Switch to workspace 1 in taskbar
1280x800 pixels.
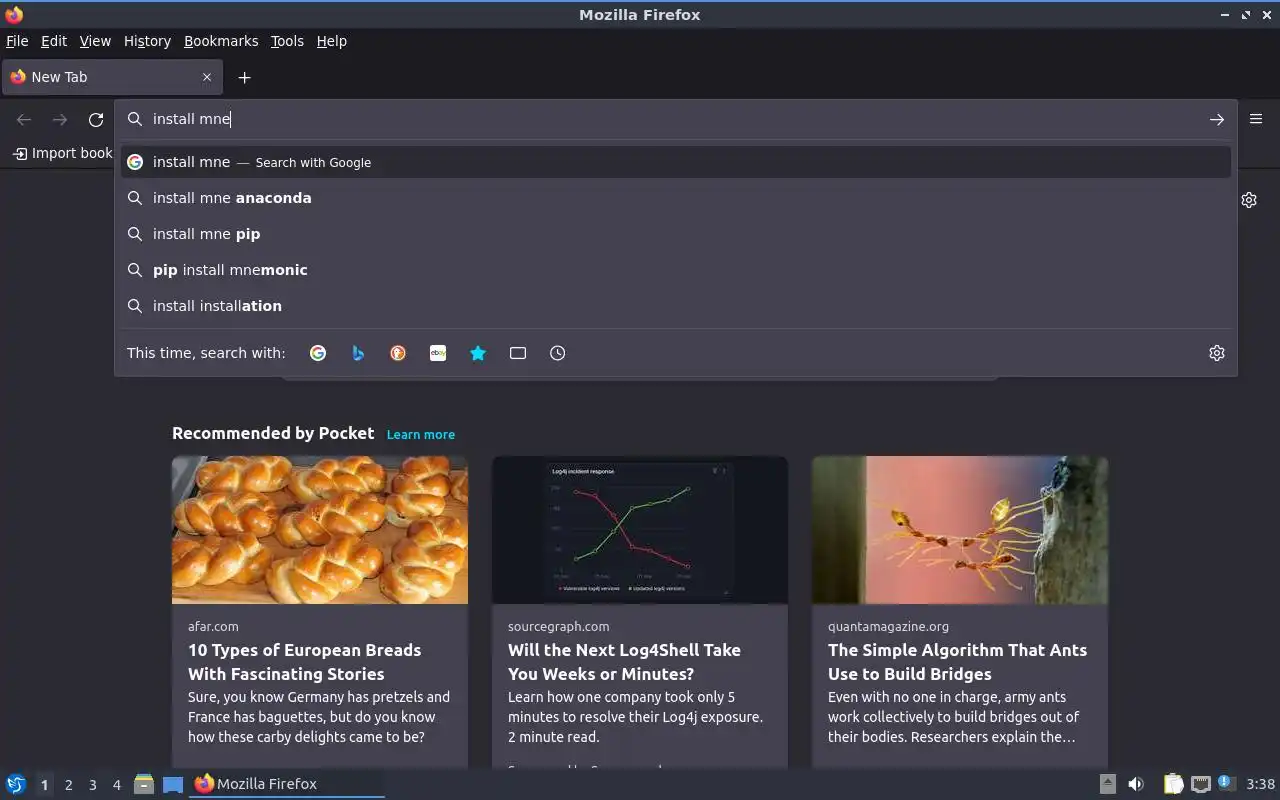pyautogui.click(x=44, y=785)
